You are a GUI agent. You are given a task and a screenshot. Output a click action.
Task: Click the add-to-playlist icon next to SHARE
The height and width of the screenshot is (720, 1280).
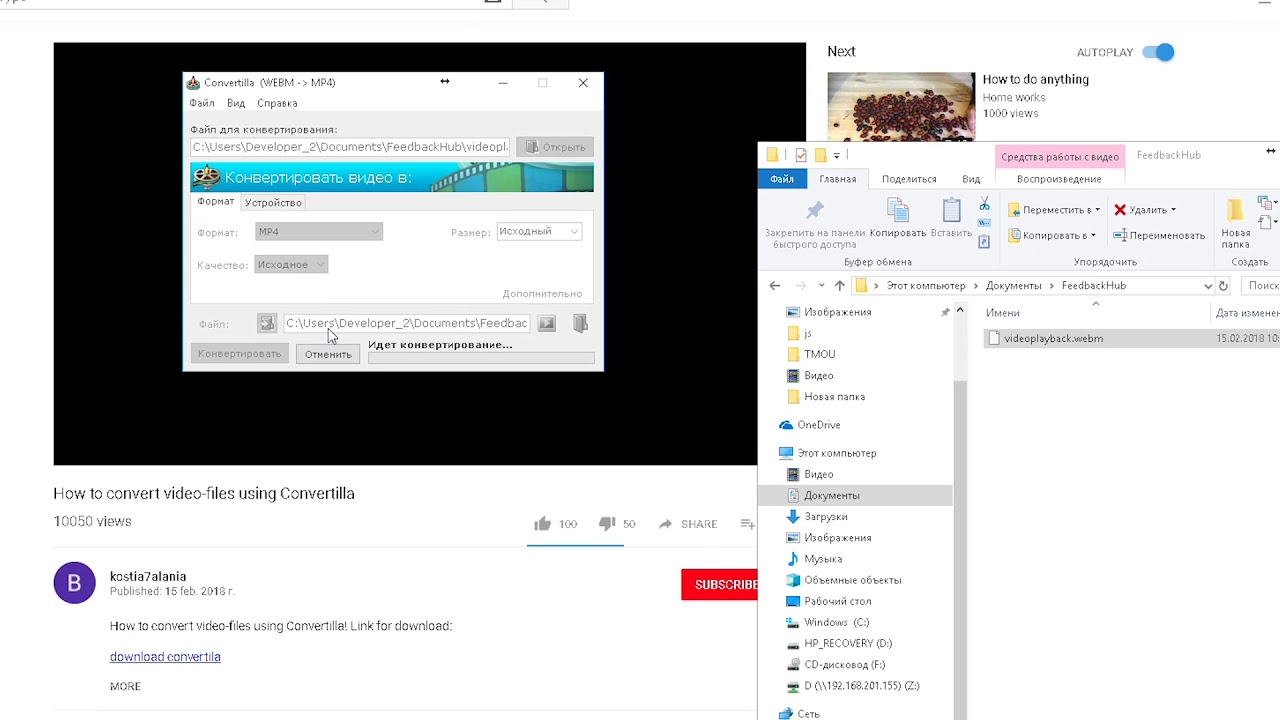747,524
